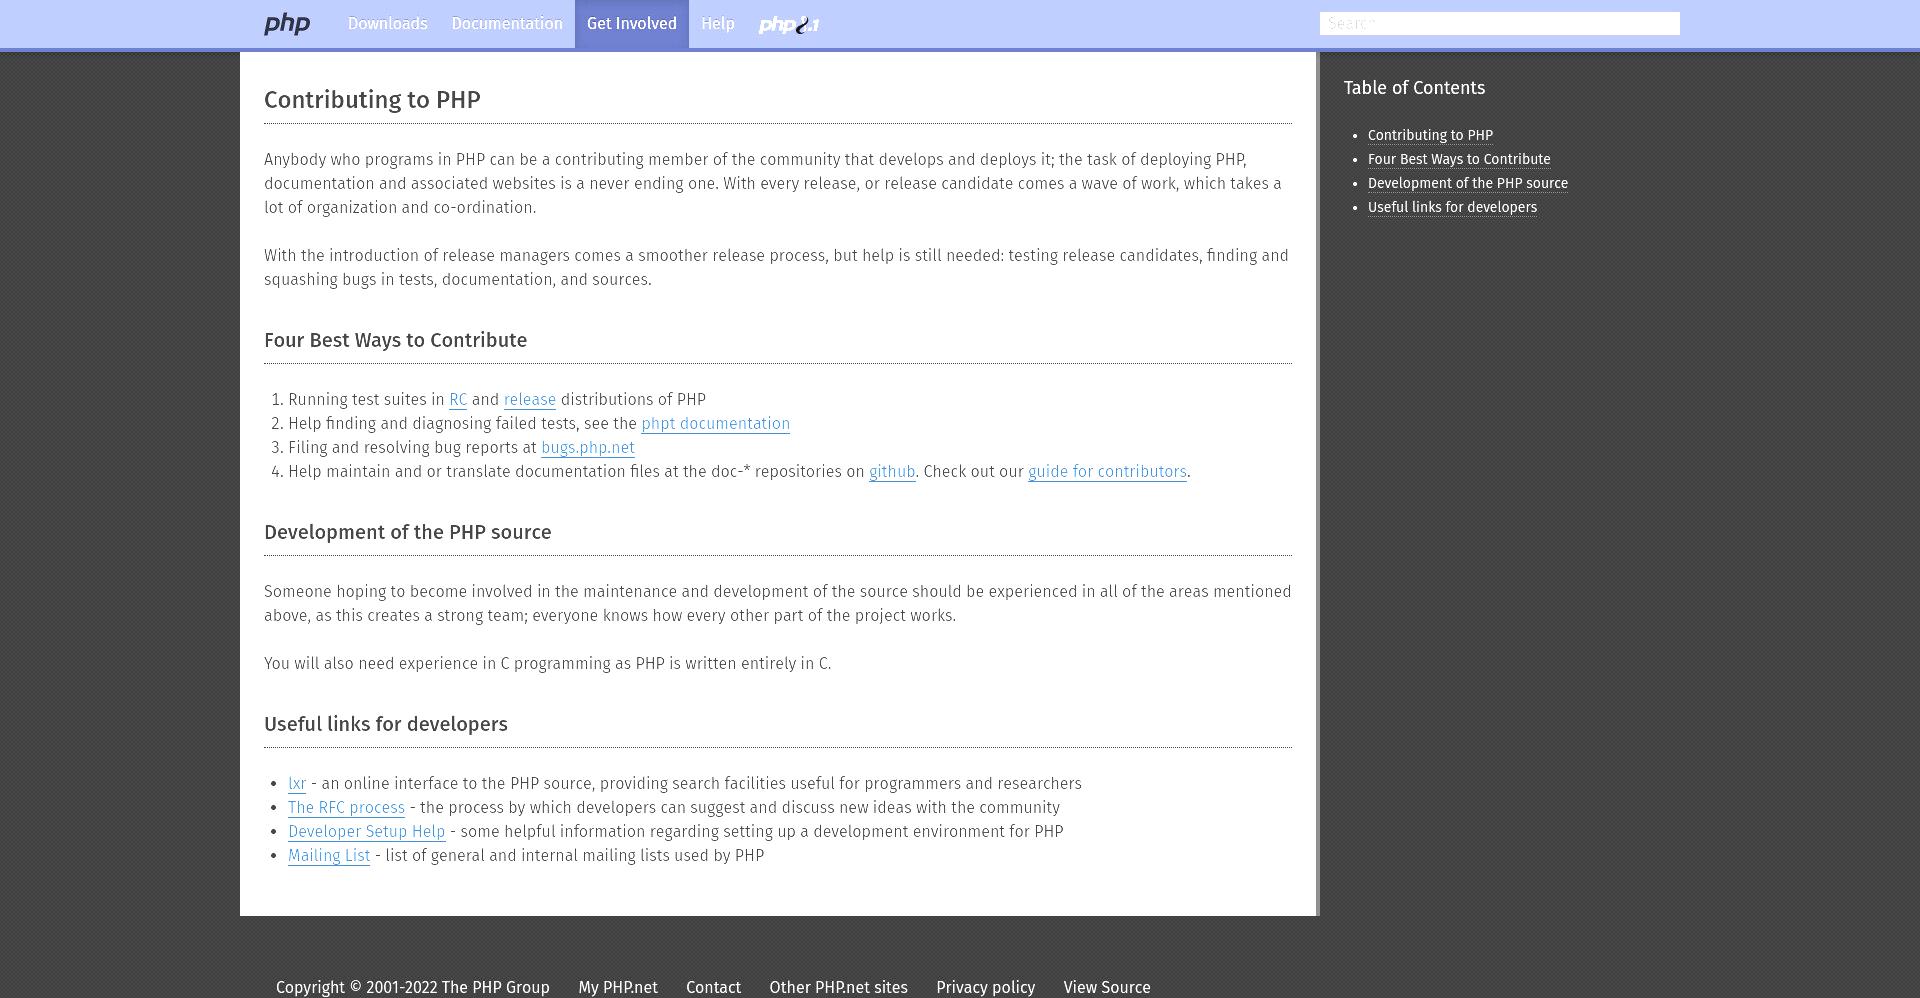Open the Privacy policy footer link
The width and height of the screenshot is (1920, 998).
click(x=985, y=988)
